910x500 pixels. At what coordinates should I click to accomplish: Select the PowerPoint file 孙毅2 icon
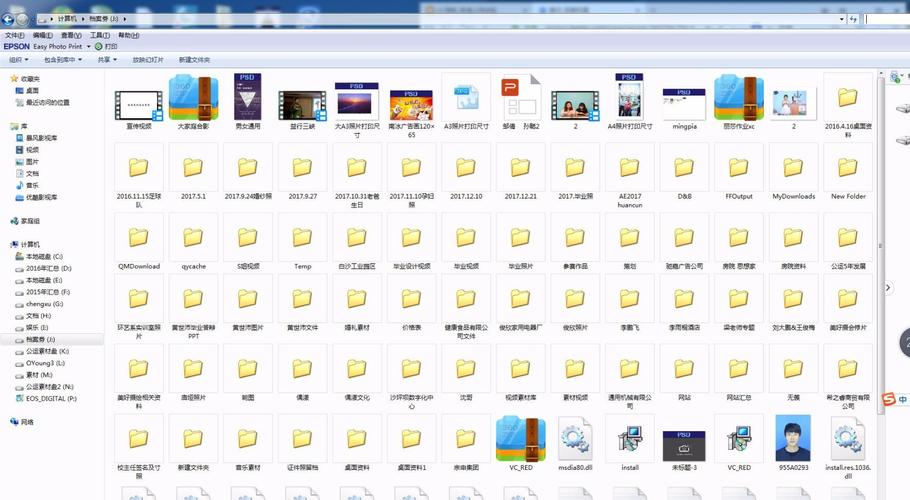tap(521, 97)
